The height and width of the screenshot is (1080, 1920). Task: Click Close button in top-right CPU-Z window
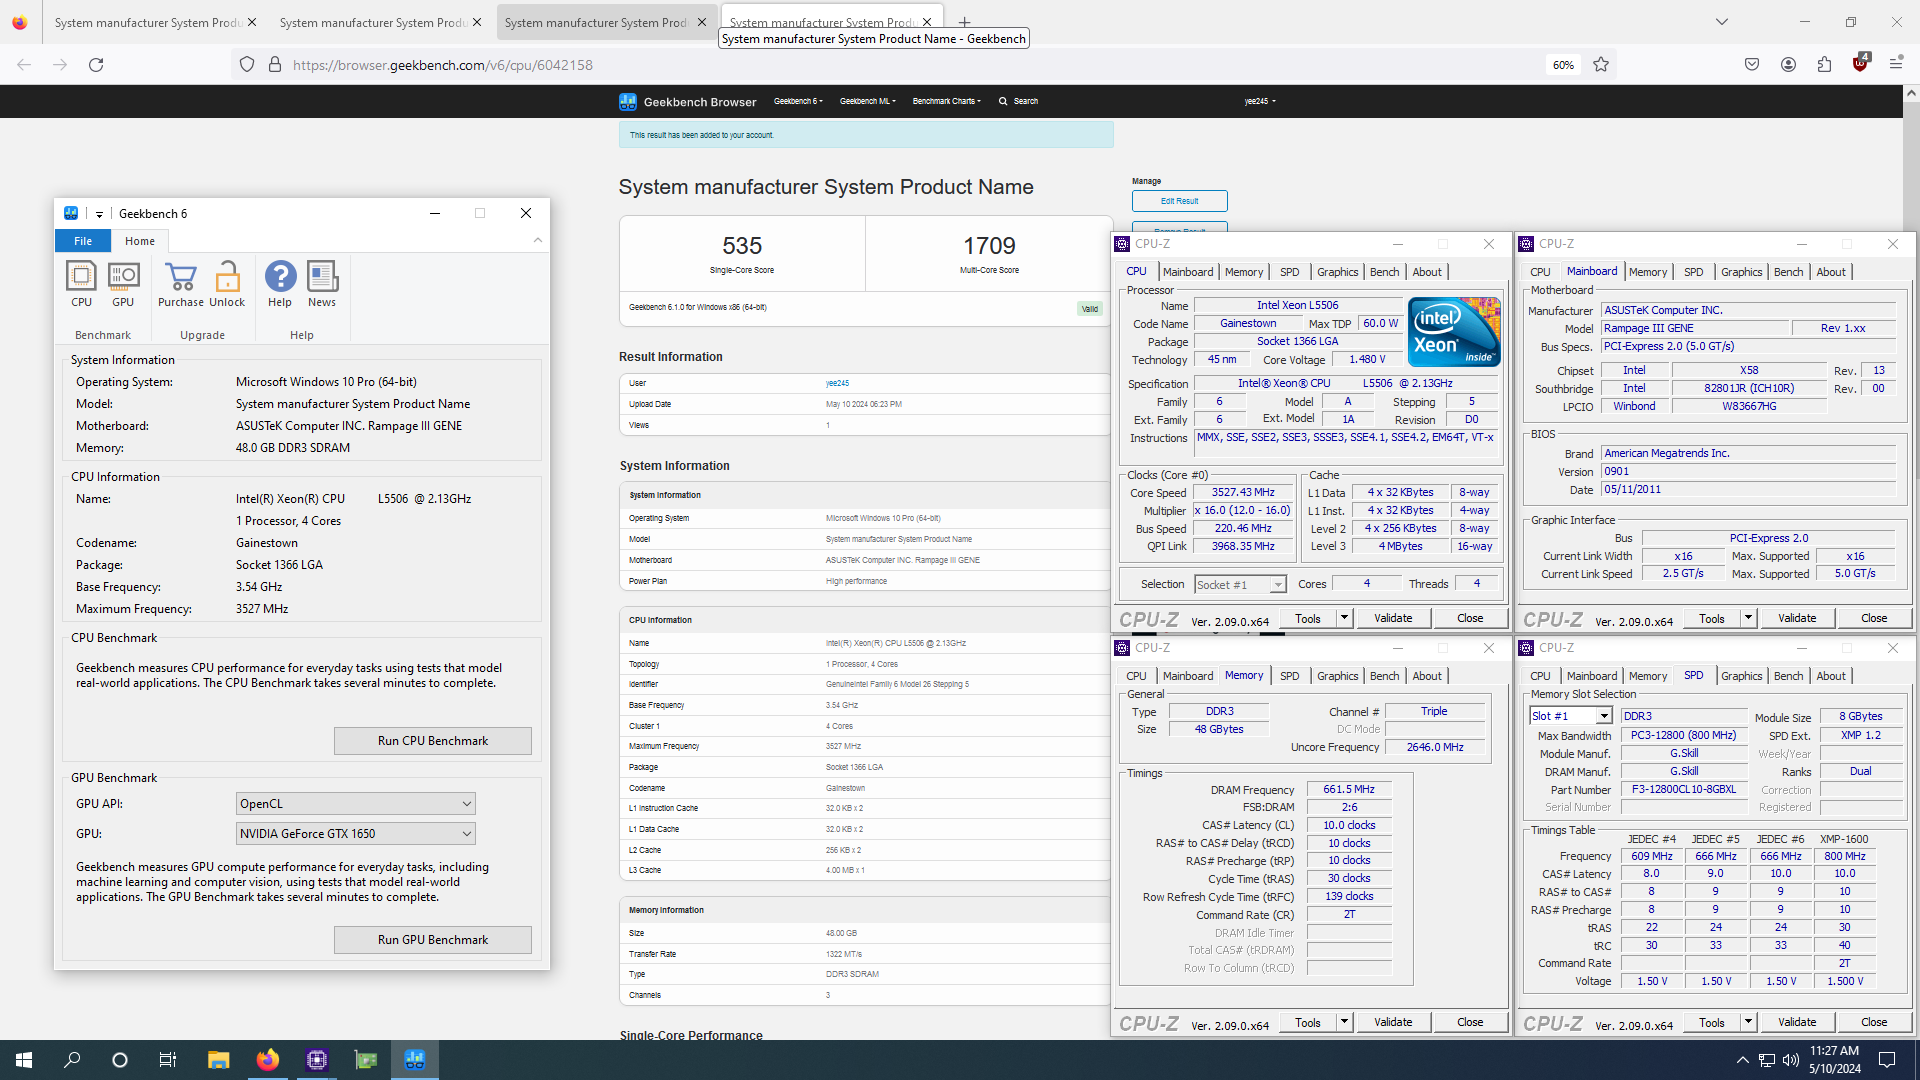[1874, 618]
